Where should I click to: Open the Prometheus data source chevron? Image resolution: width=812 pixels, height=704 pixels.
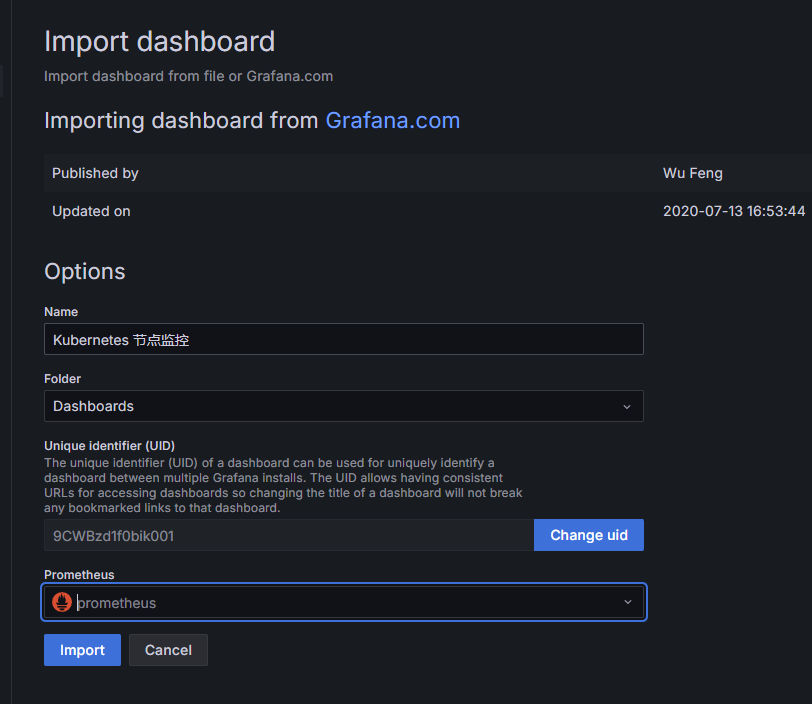click(627, 602)
